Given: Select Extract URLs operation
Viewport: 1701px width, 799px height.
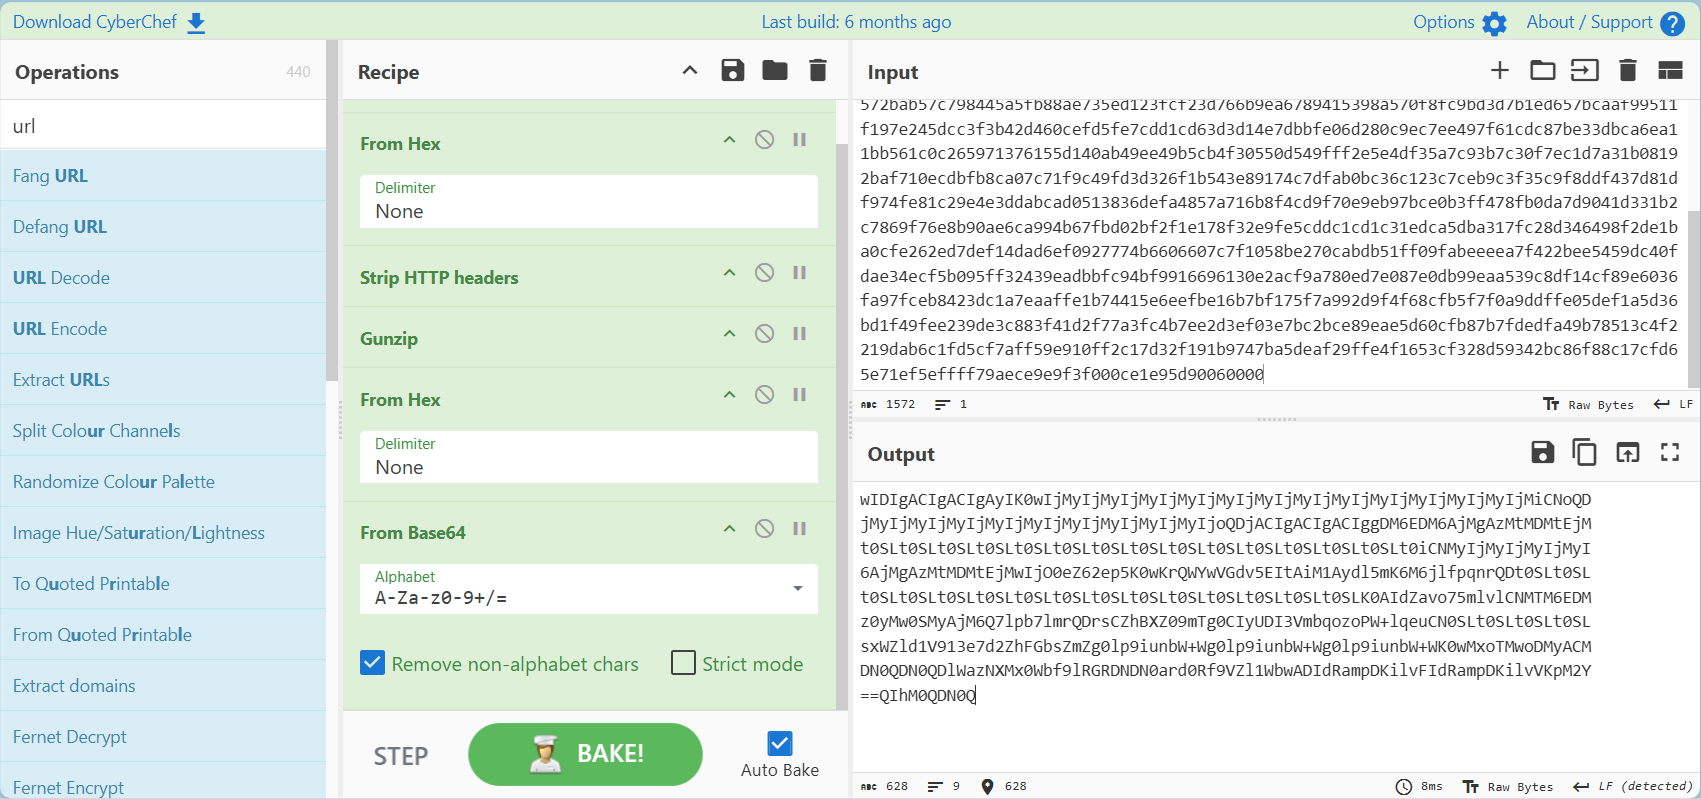Looking at the screenshot, I should click(x=163, y=380).
